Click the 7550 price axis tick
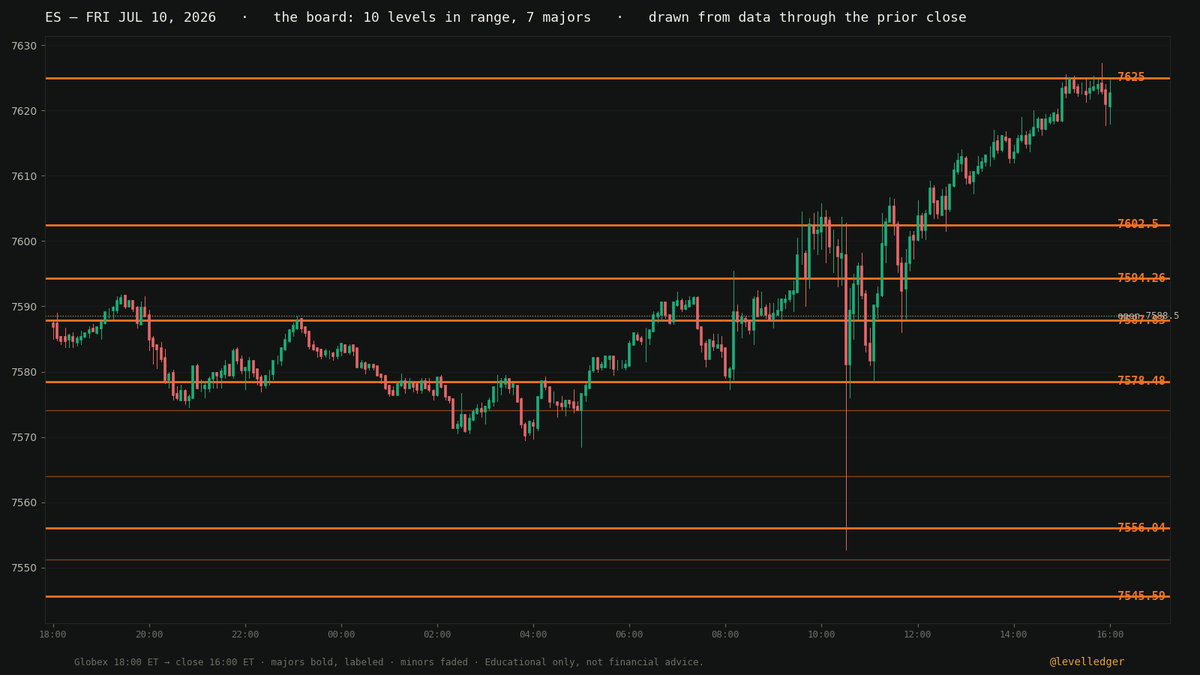This screenshot has width=1200, height=675. [23, 568]
